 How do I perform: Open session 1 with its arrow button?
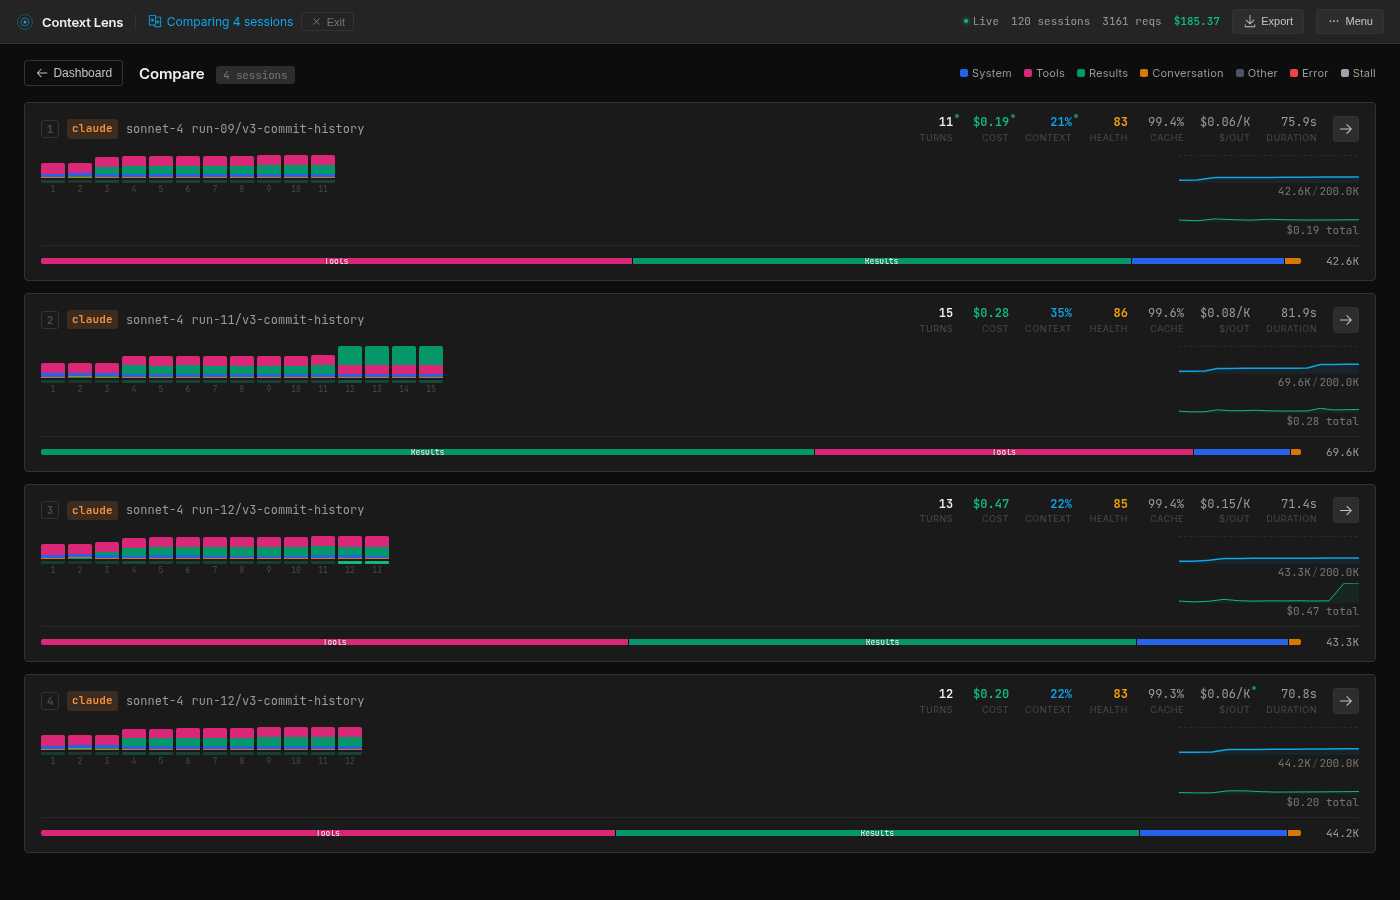tap(1345, 129)
